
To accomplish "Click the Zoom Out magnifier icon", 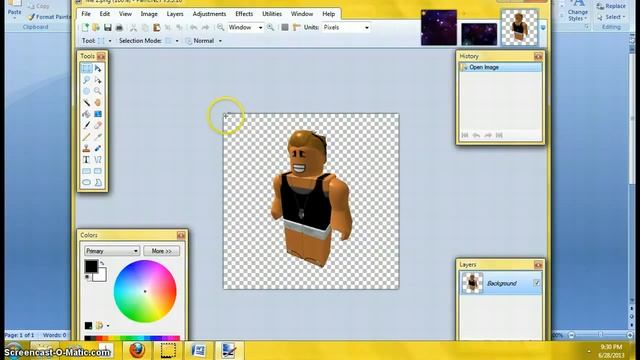I will [220, 27].
